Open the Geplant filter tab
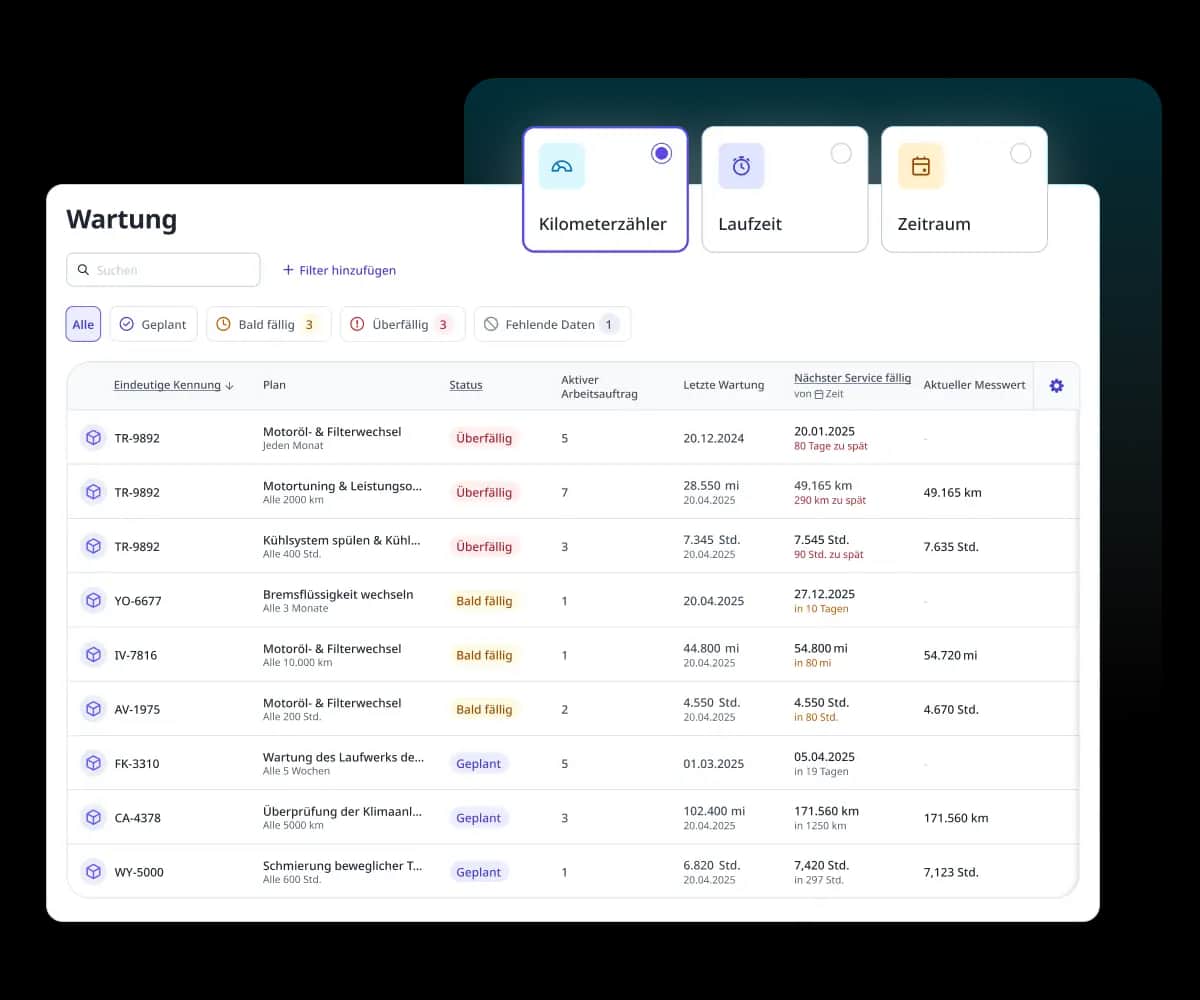The height and width of the screenshot is (1000, 1200). coord(153,324)
